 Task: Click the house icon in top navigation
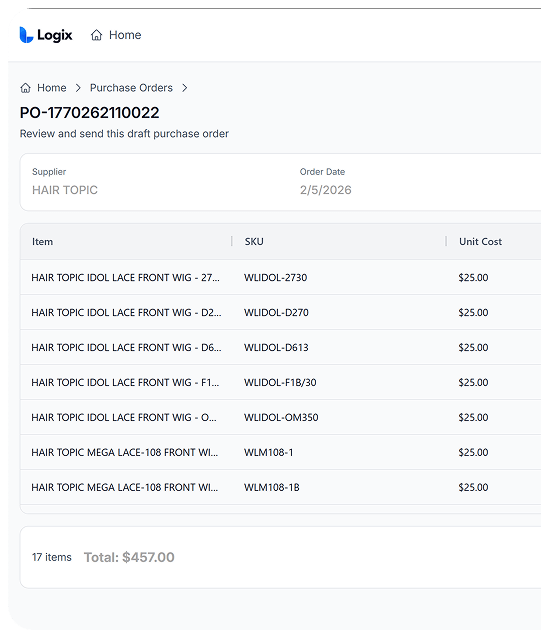point(96,35)
